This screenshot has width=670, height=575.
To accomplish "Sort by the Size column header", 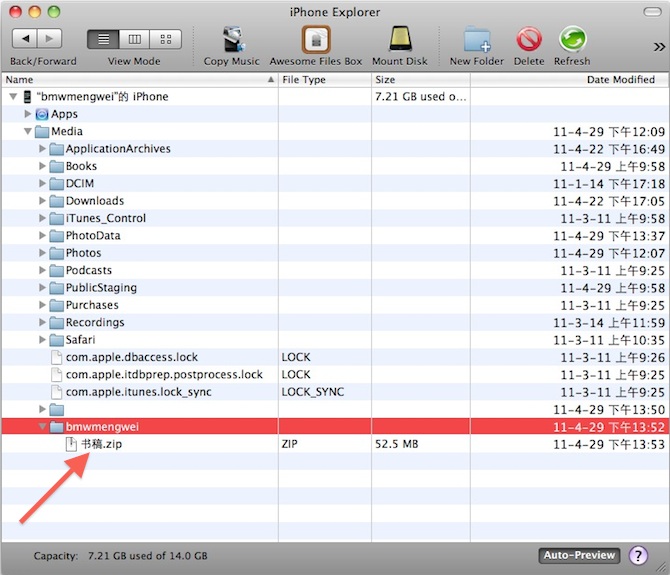I will click(x=421, y=80).
